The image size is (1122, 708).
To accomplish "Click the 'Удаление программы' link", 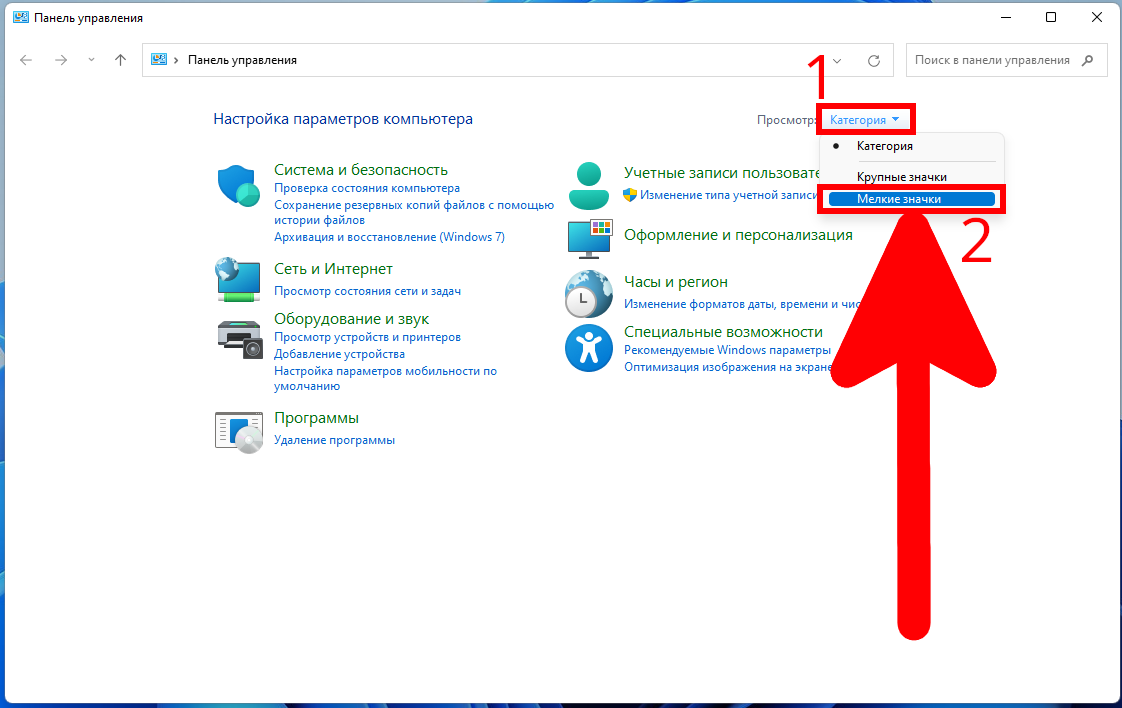I will point(334,440).
